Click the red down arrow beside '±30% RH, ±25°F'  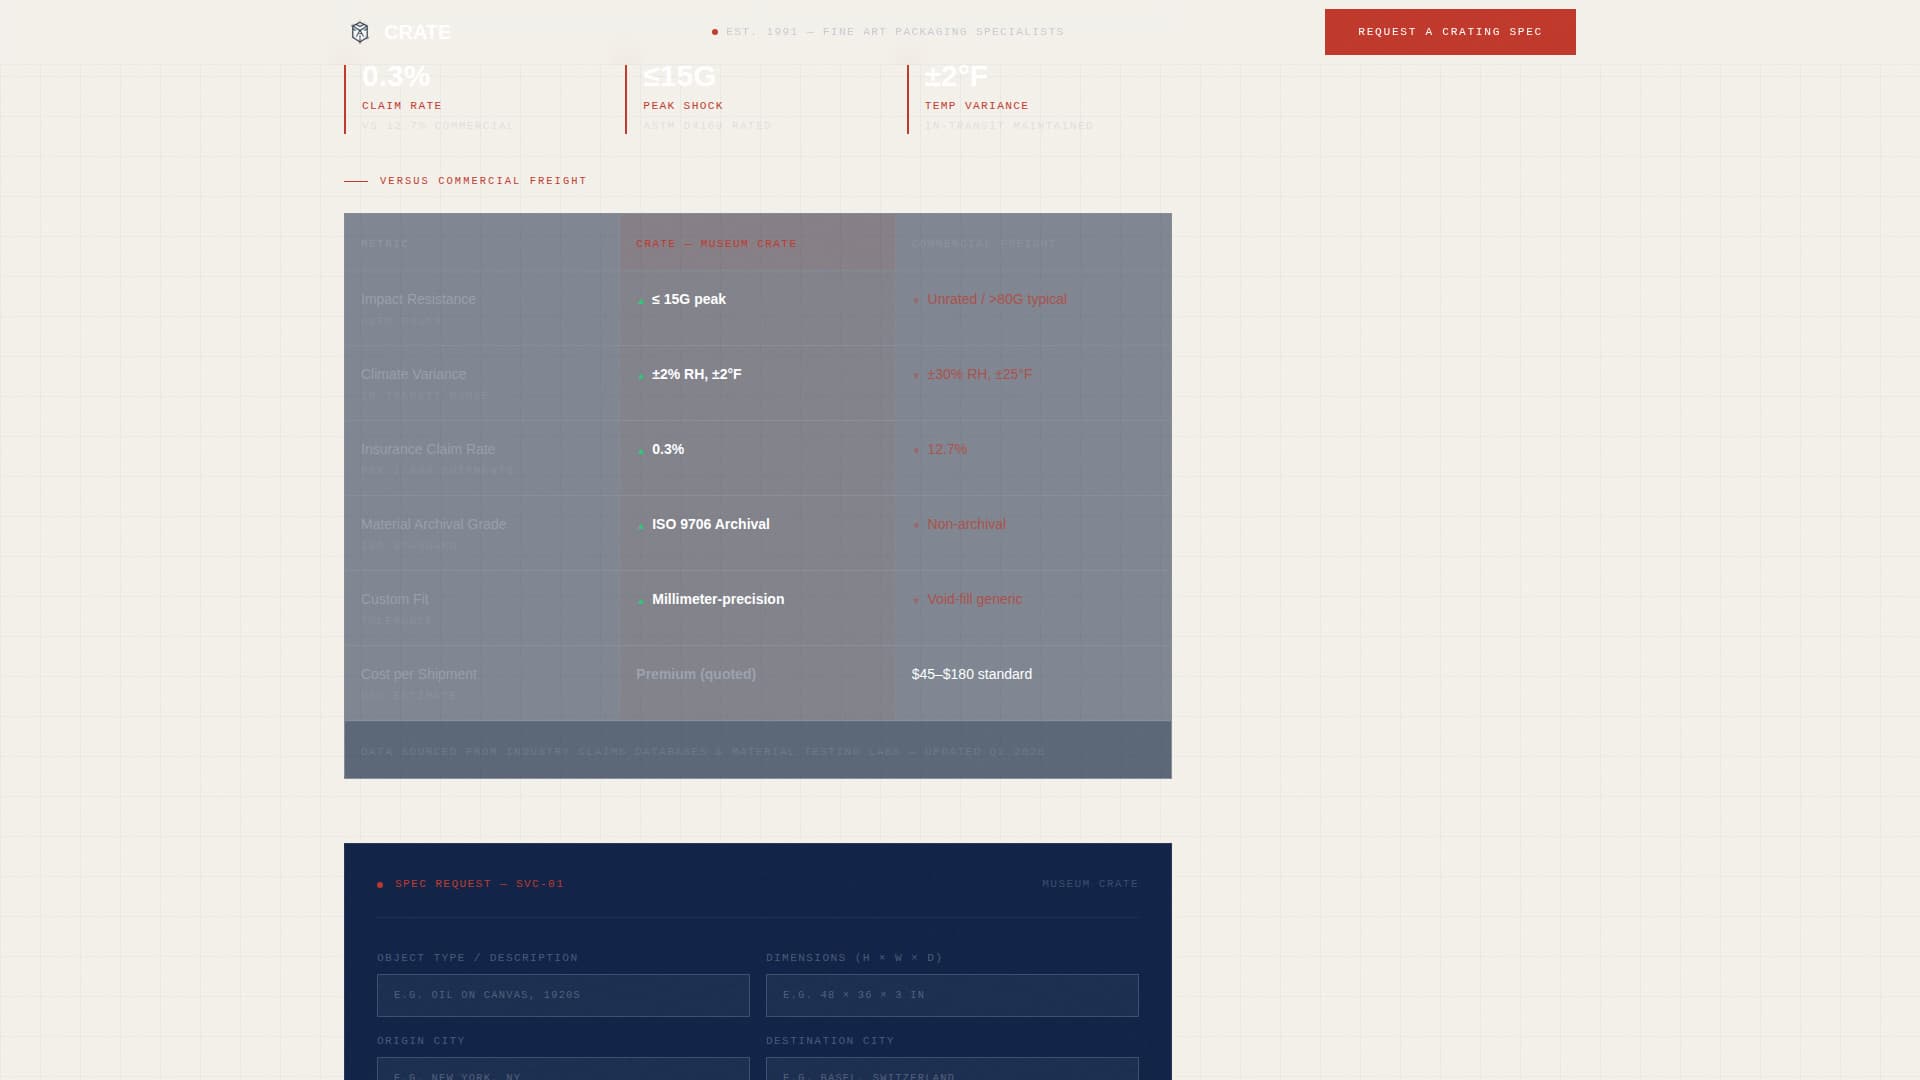(x=916, y=375)
